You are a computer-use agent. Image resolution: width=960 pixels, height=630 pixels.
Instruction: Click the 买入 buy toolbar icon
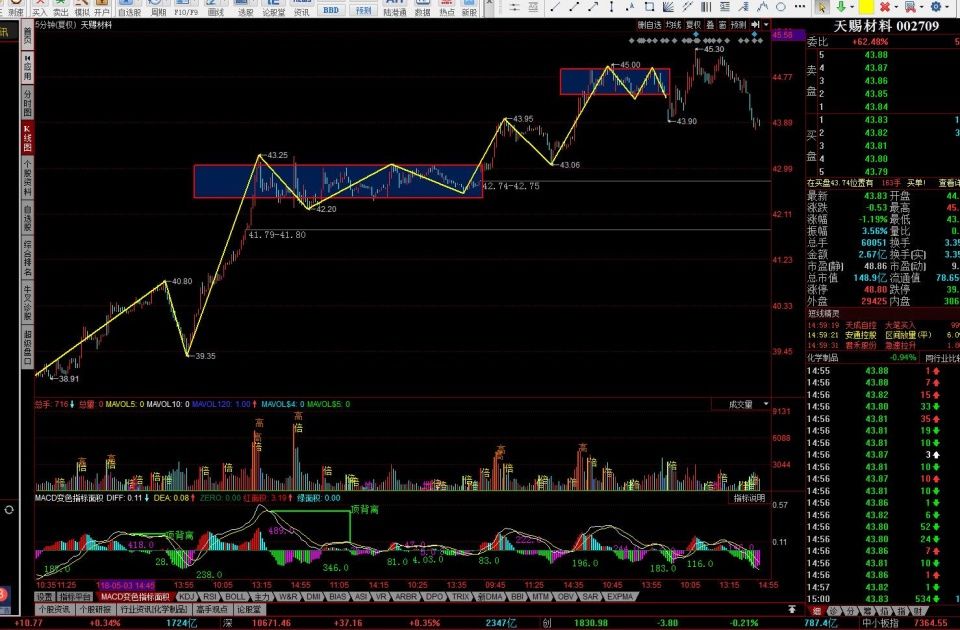point(41,9)
